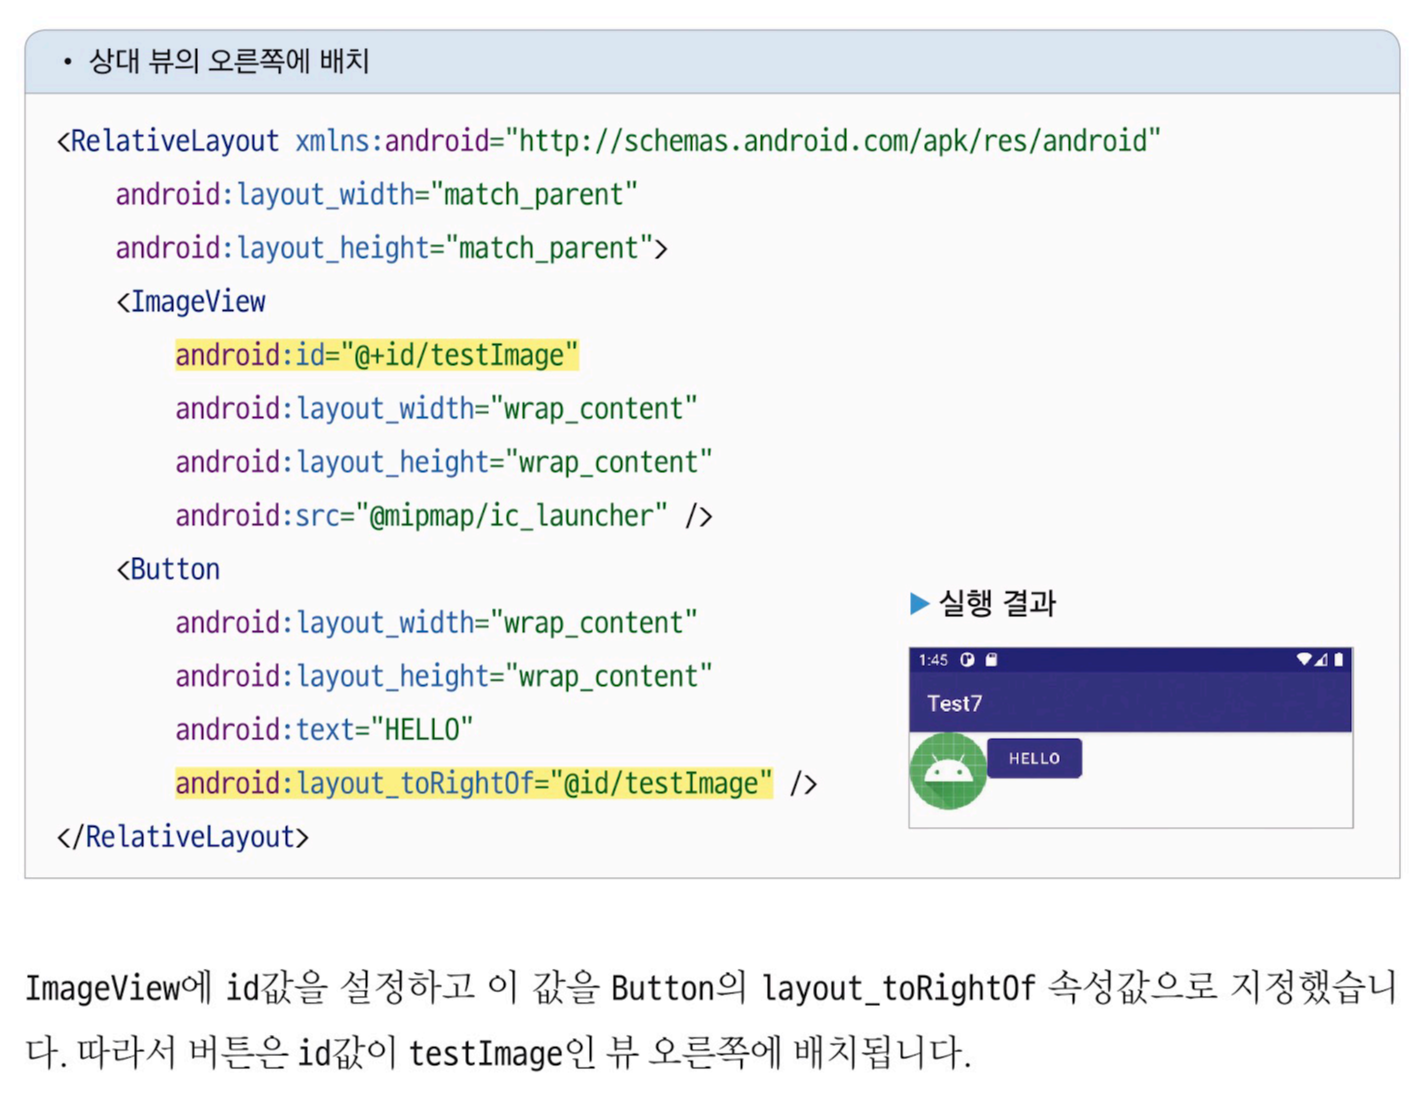
Task: Click Button's layout_width="wrap_content" line
Action: click(436, 623)
